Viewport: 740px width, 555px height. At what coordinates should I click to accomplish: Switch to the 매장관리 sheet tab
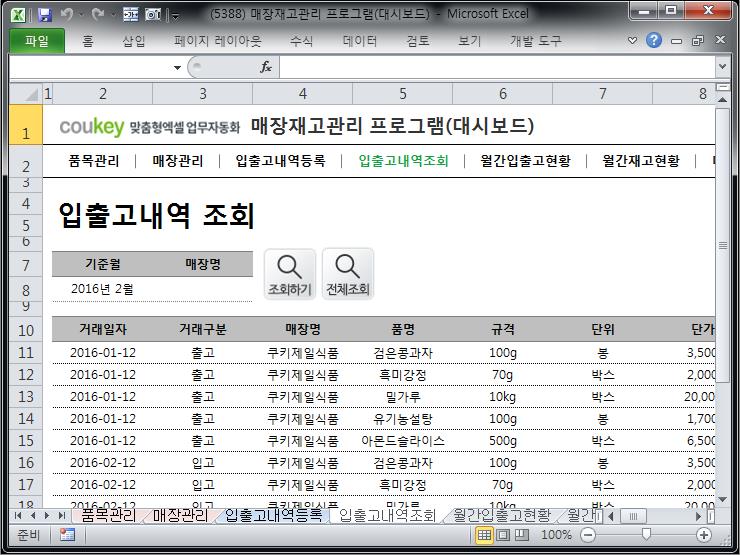pyautogui.click(x=181, y=515)
